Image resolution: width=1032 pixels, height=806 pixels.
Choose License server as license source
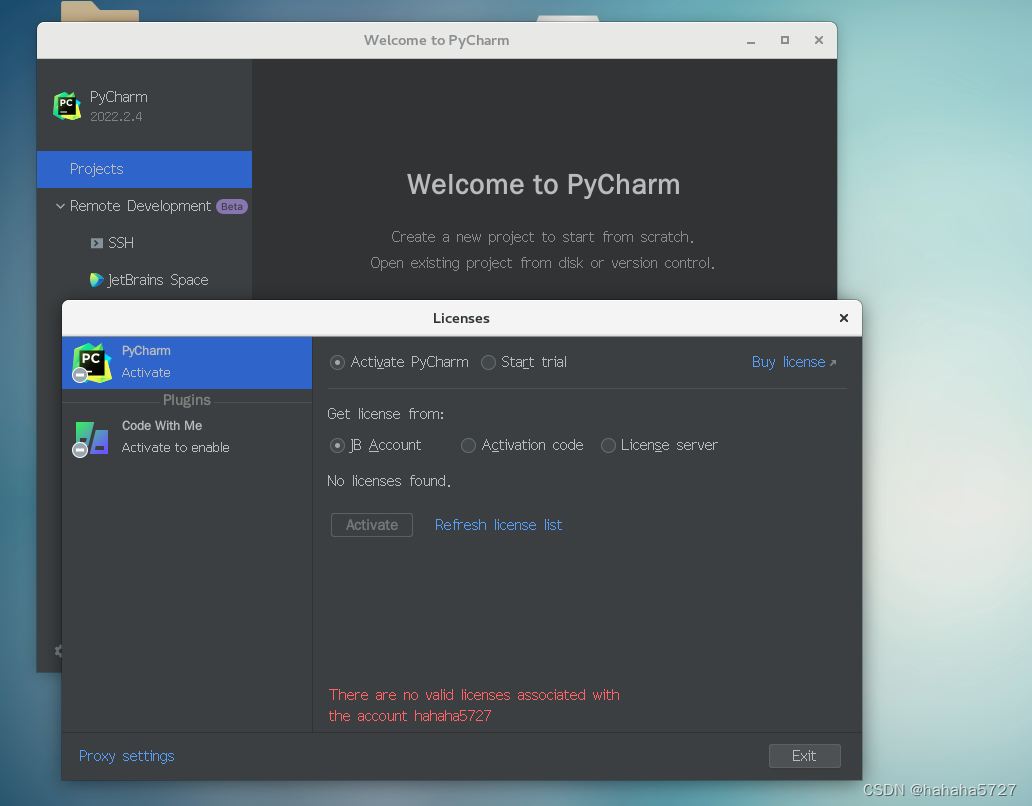pyautogui.click(x=608, y=445)
